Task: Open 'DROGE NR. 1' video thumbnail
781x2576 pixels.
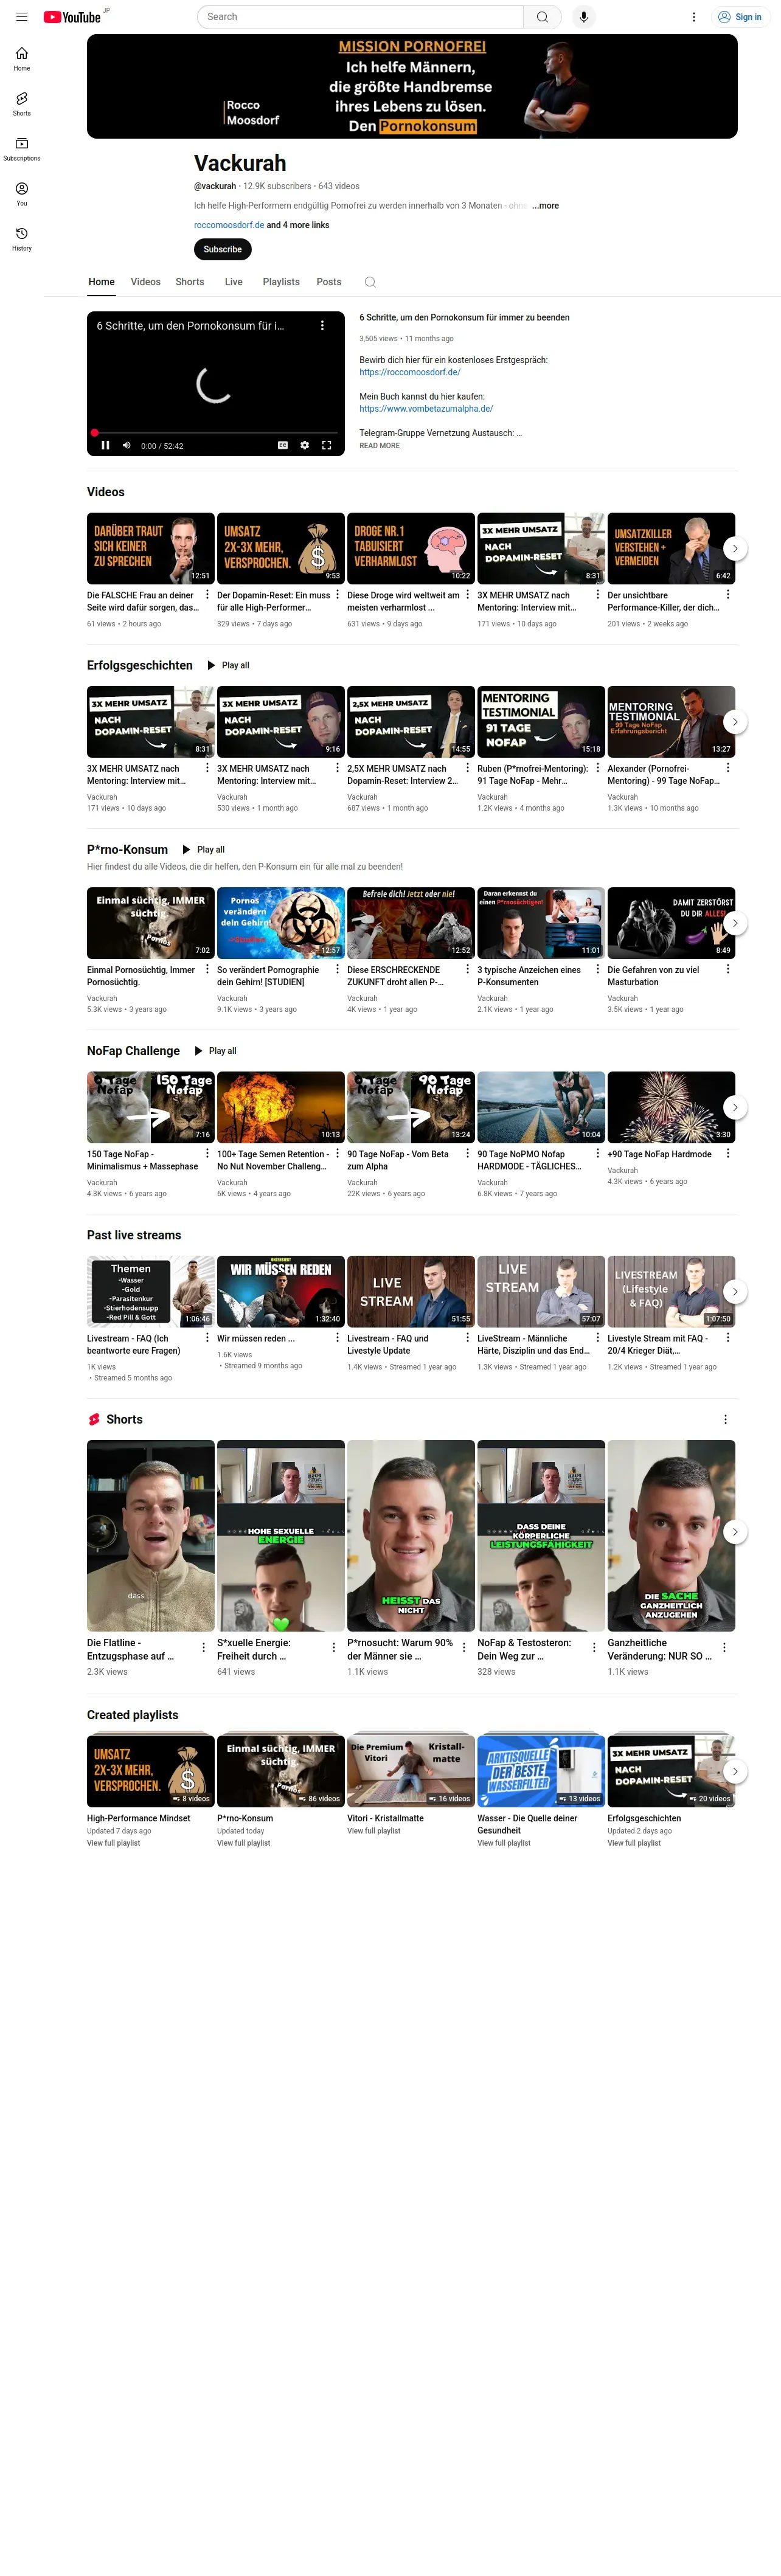Action: coord(411,549)
